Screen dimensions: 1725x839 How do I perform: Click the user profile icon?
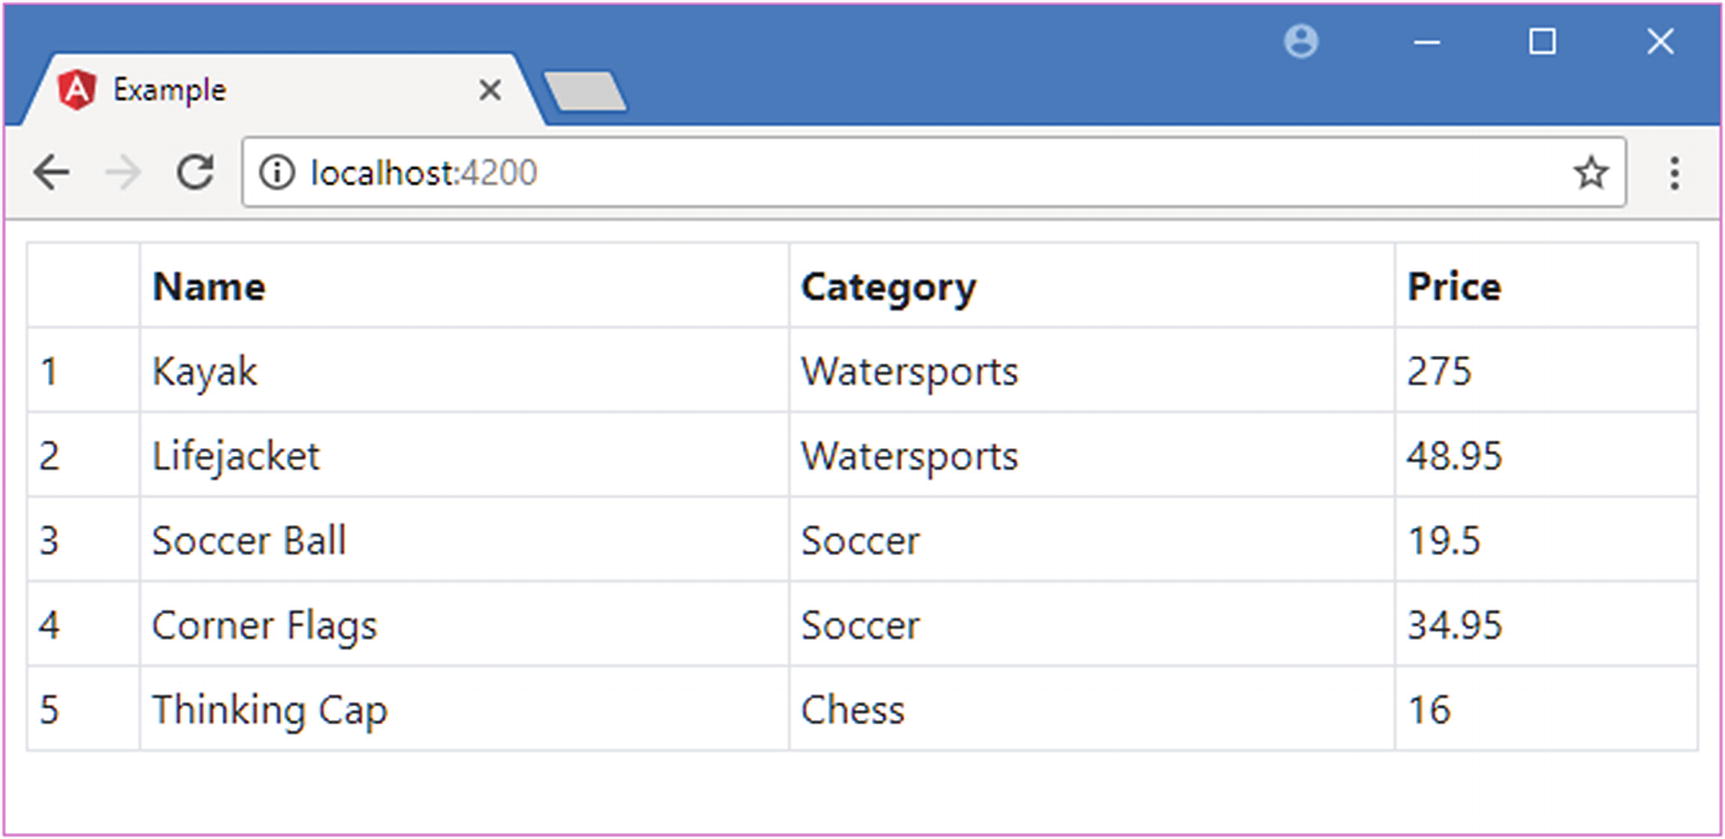[x=1301, y=42]
